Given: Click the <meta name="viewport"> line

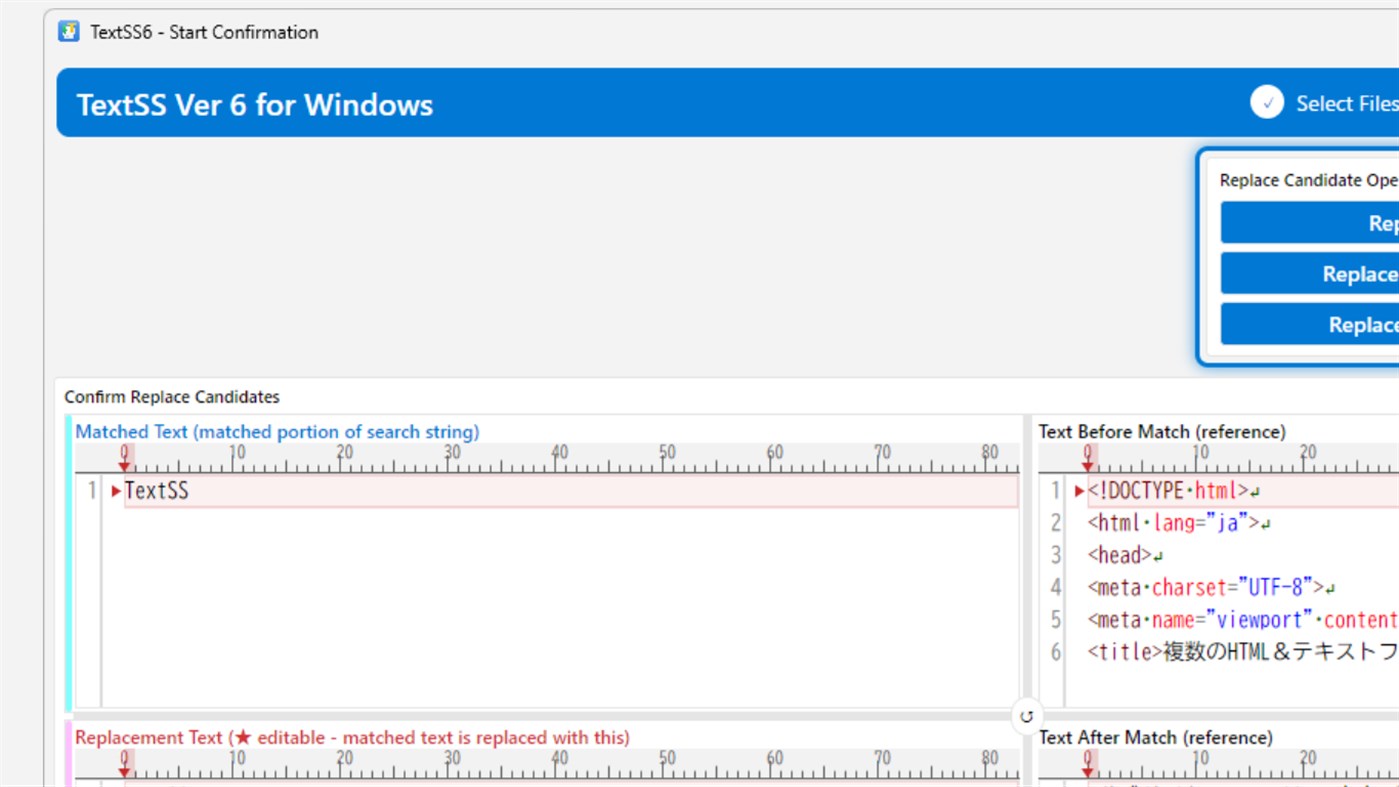Looking at the screenshot, I should (x=1243, y=620).
